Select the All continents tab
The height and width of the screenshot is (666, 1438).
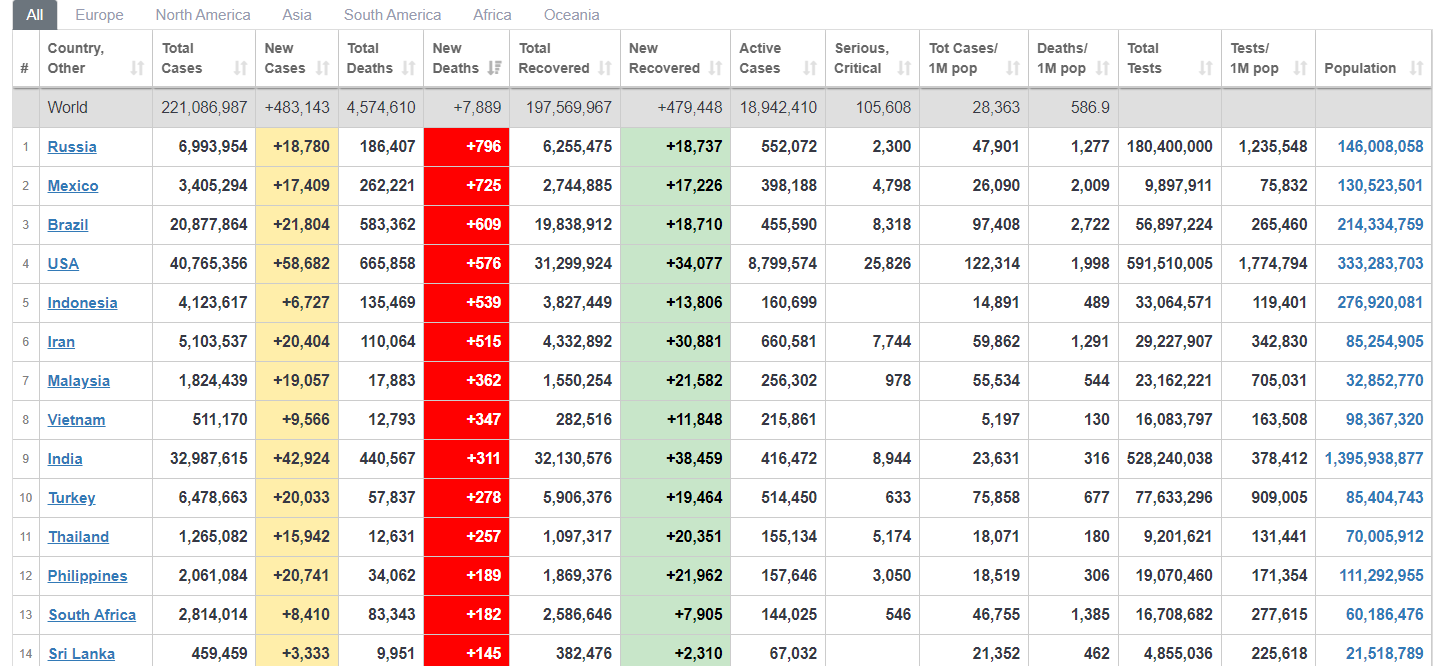point(35,15)
